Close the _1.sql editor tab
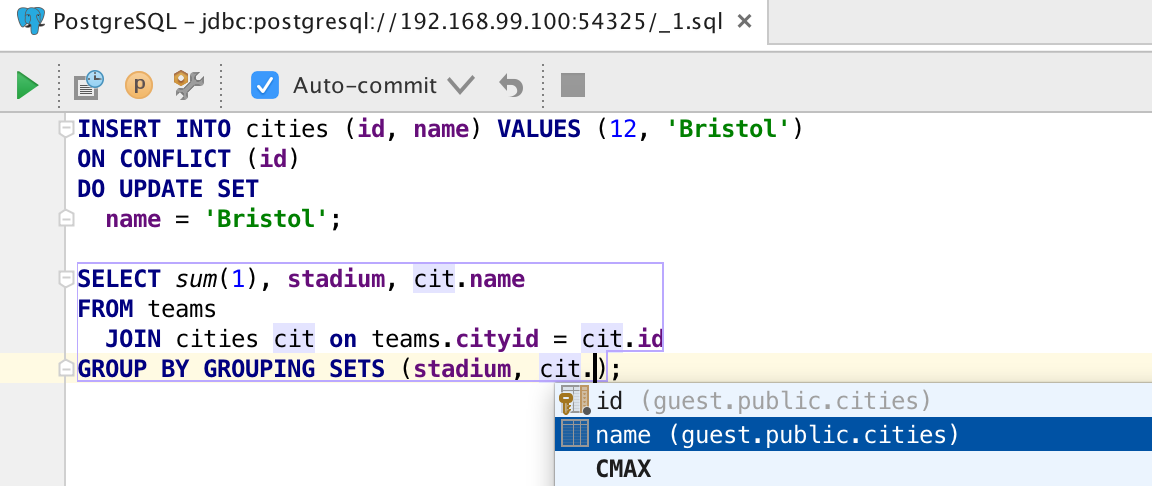This screenshot has height=486, width=1152. tap(744, 22)
